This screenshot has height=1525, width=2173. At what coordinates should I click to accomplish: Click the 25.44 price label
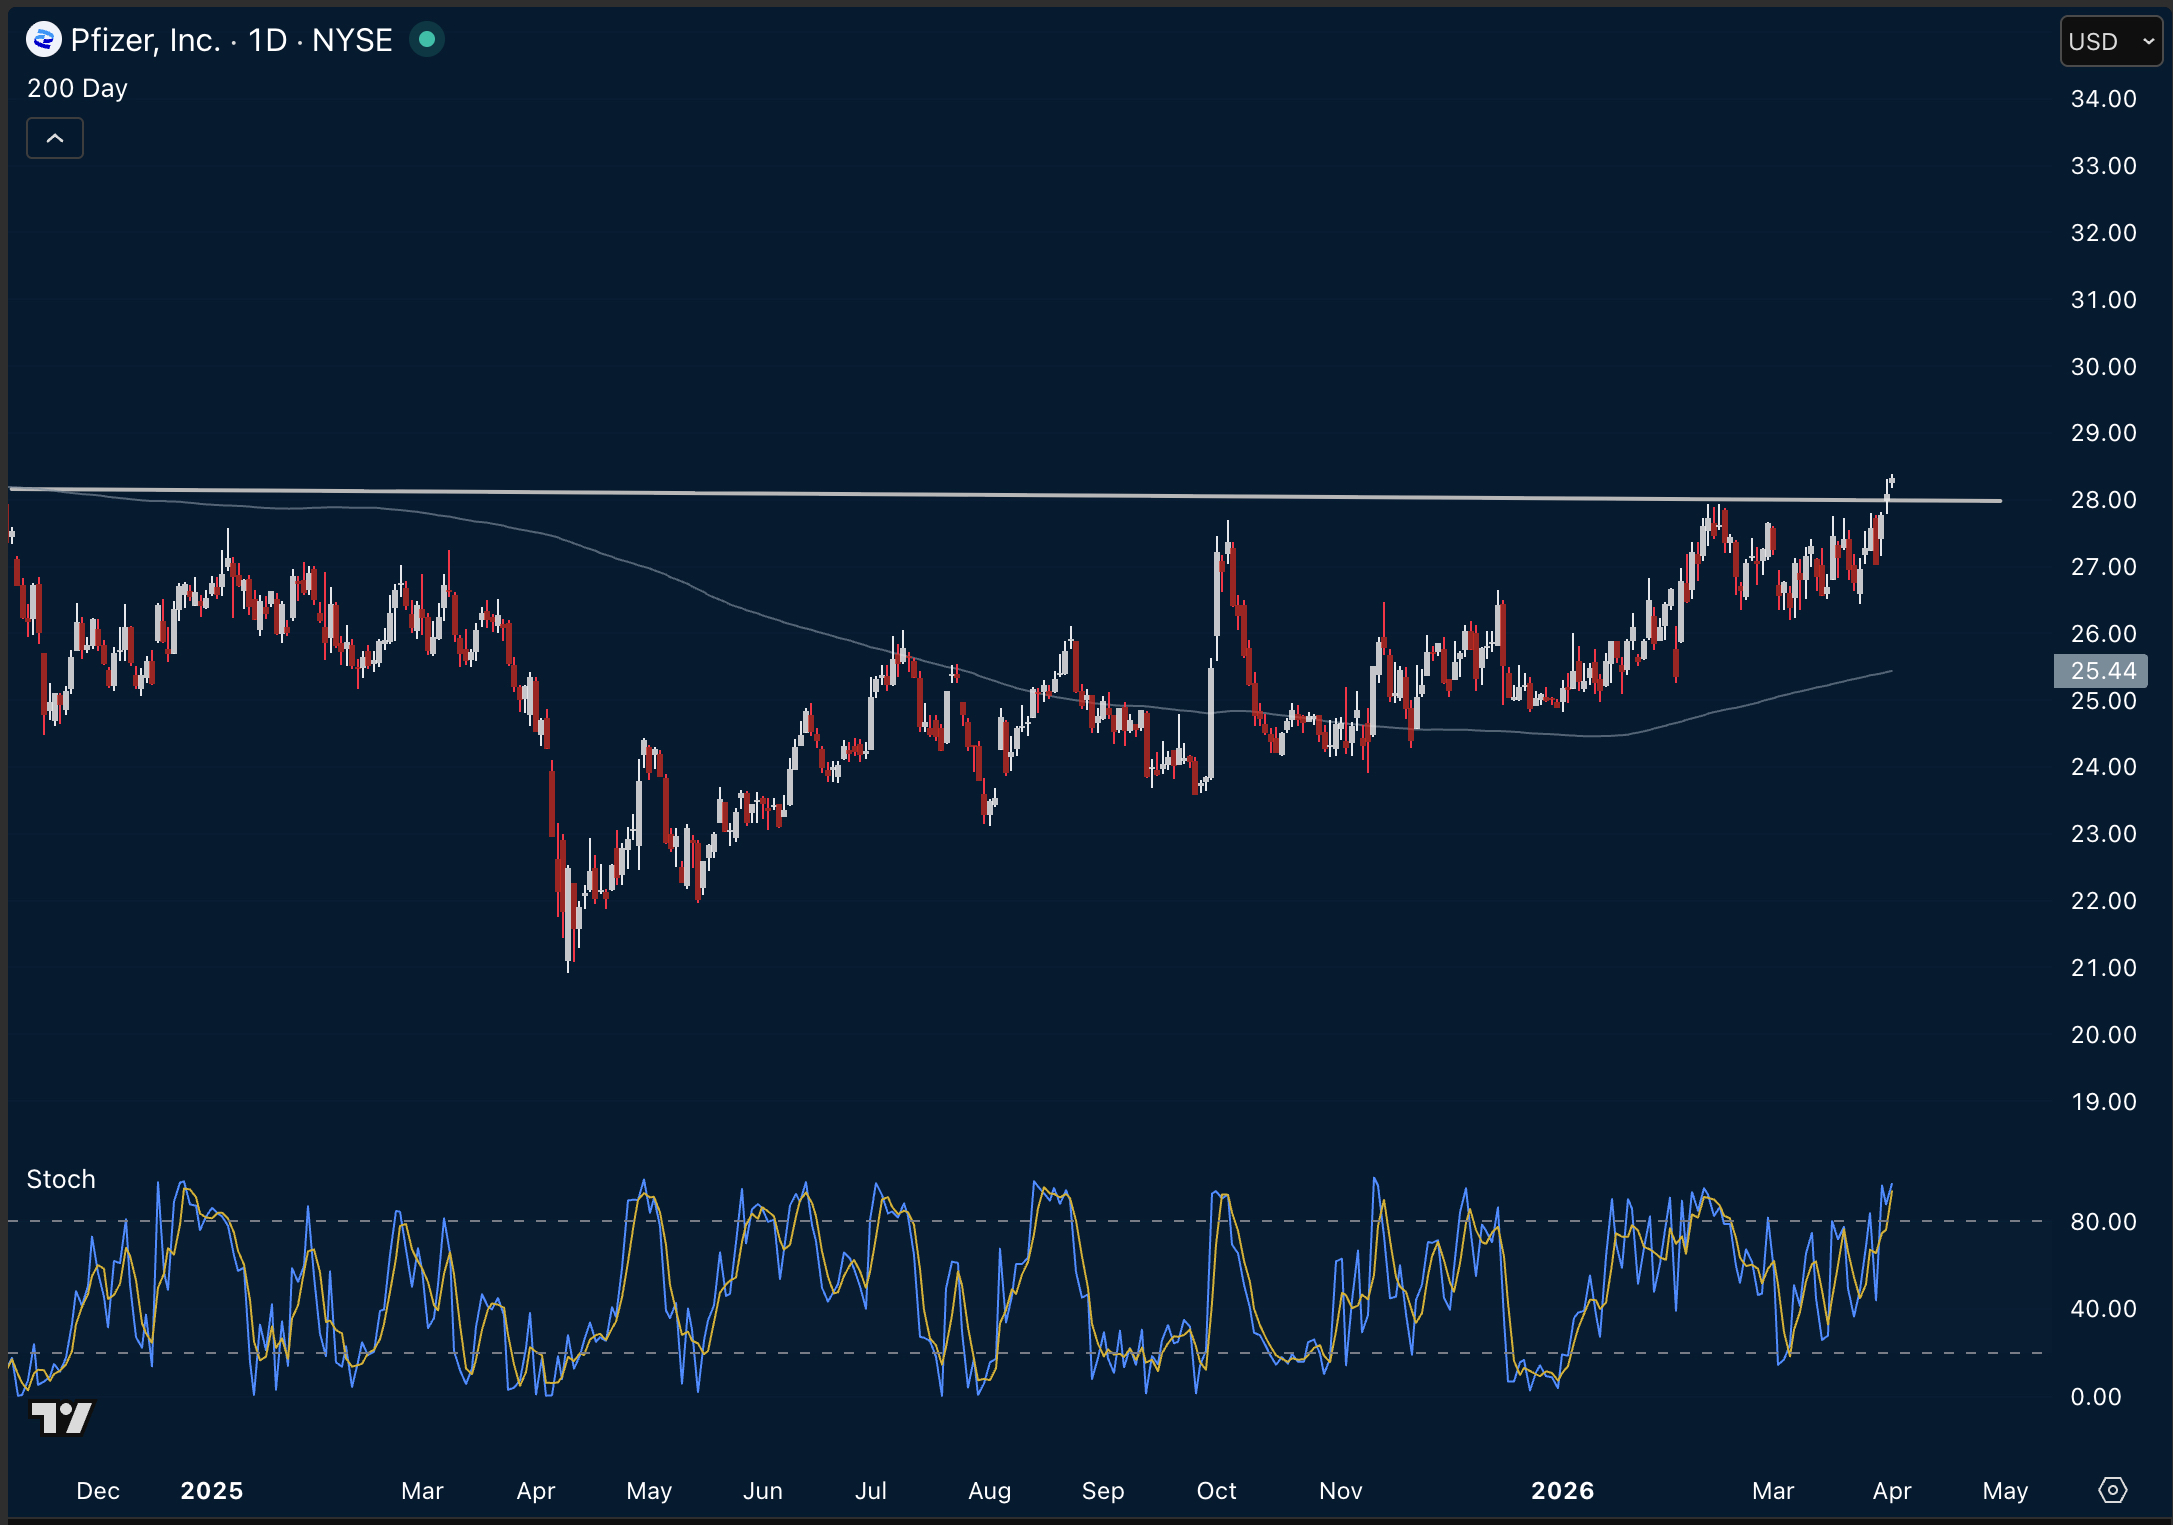click(x=2101, y=670)
